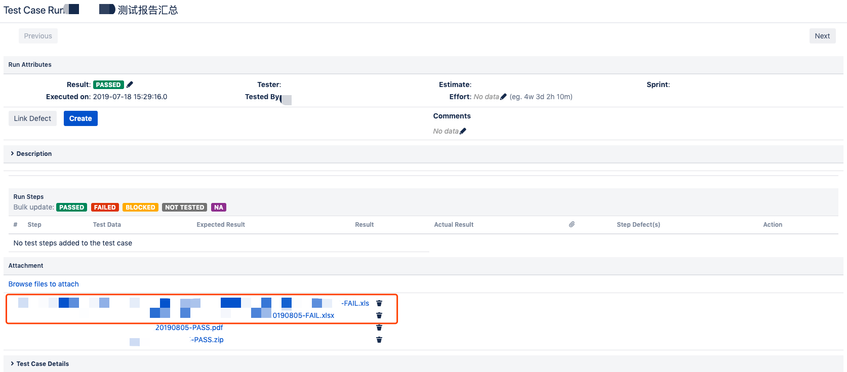Click the Attachment section header
The height and width of the screenshot is (372, 847).
coord(26,266)
